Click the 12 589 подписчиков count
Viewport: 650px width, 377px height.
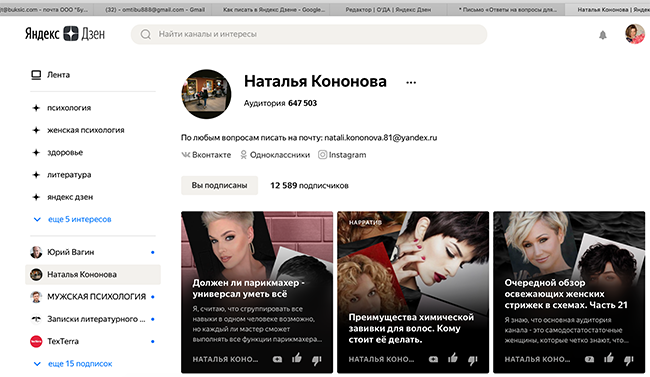click(309, 186)
